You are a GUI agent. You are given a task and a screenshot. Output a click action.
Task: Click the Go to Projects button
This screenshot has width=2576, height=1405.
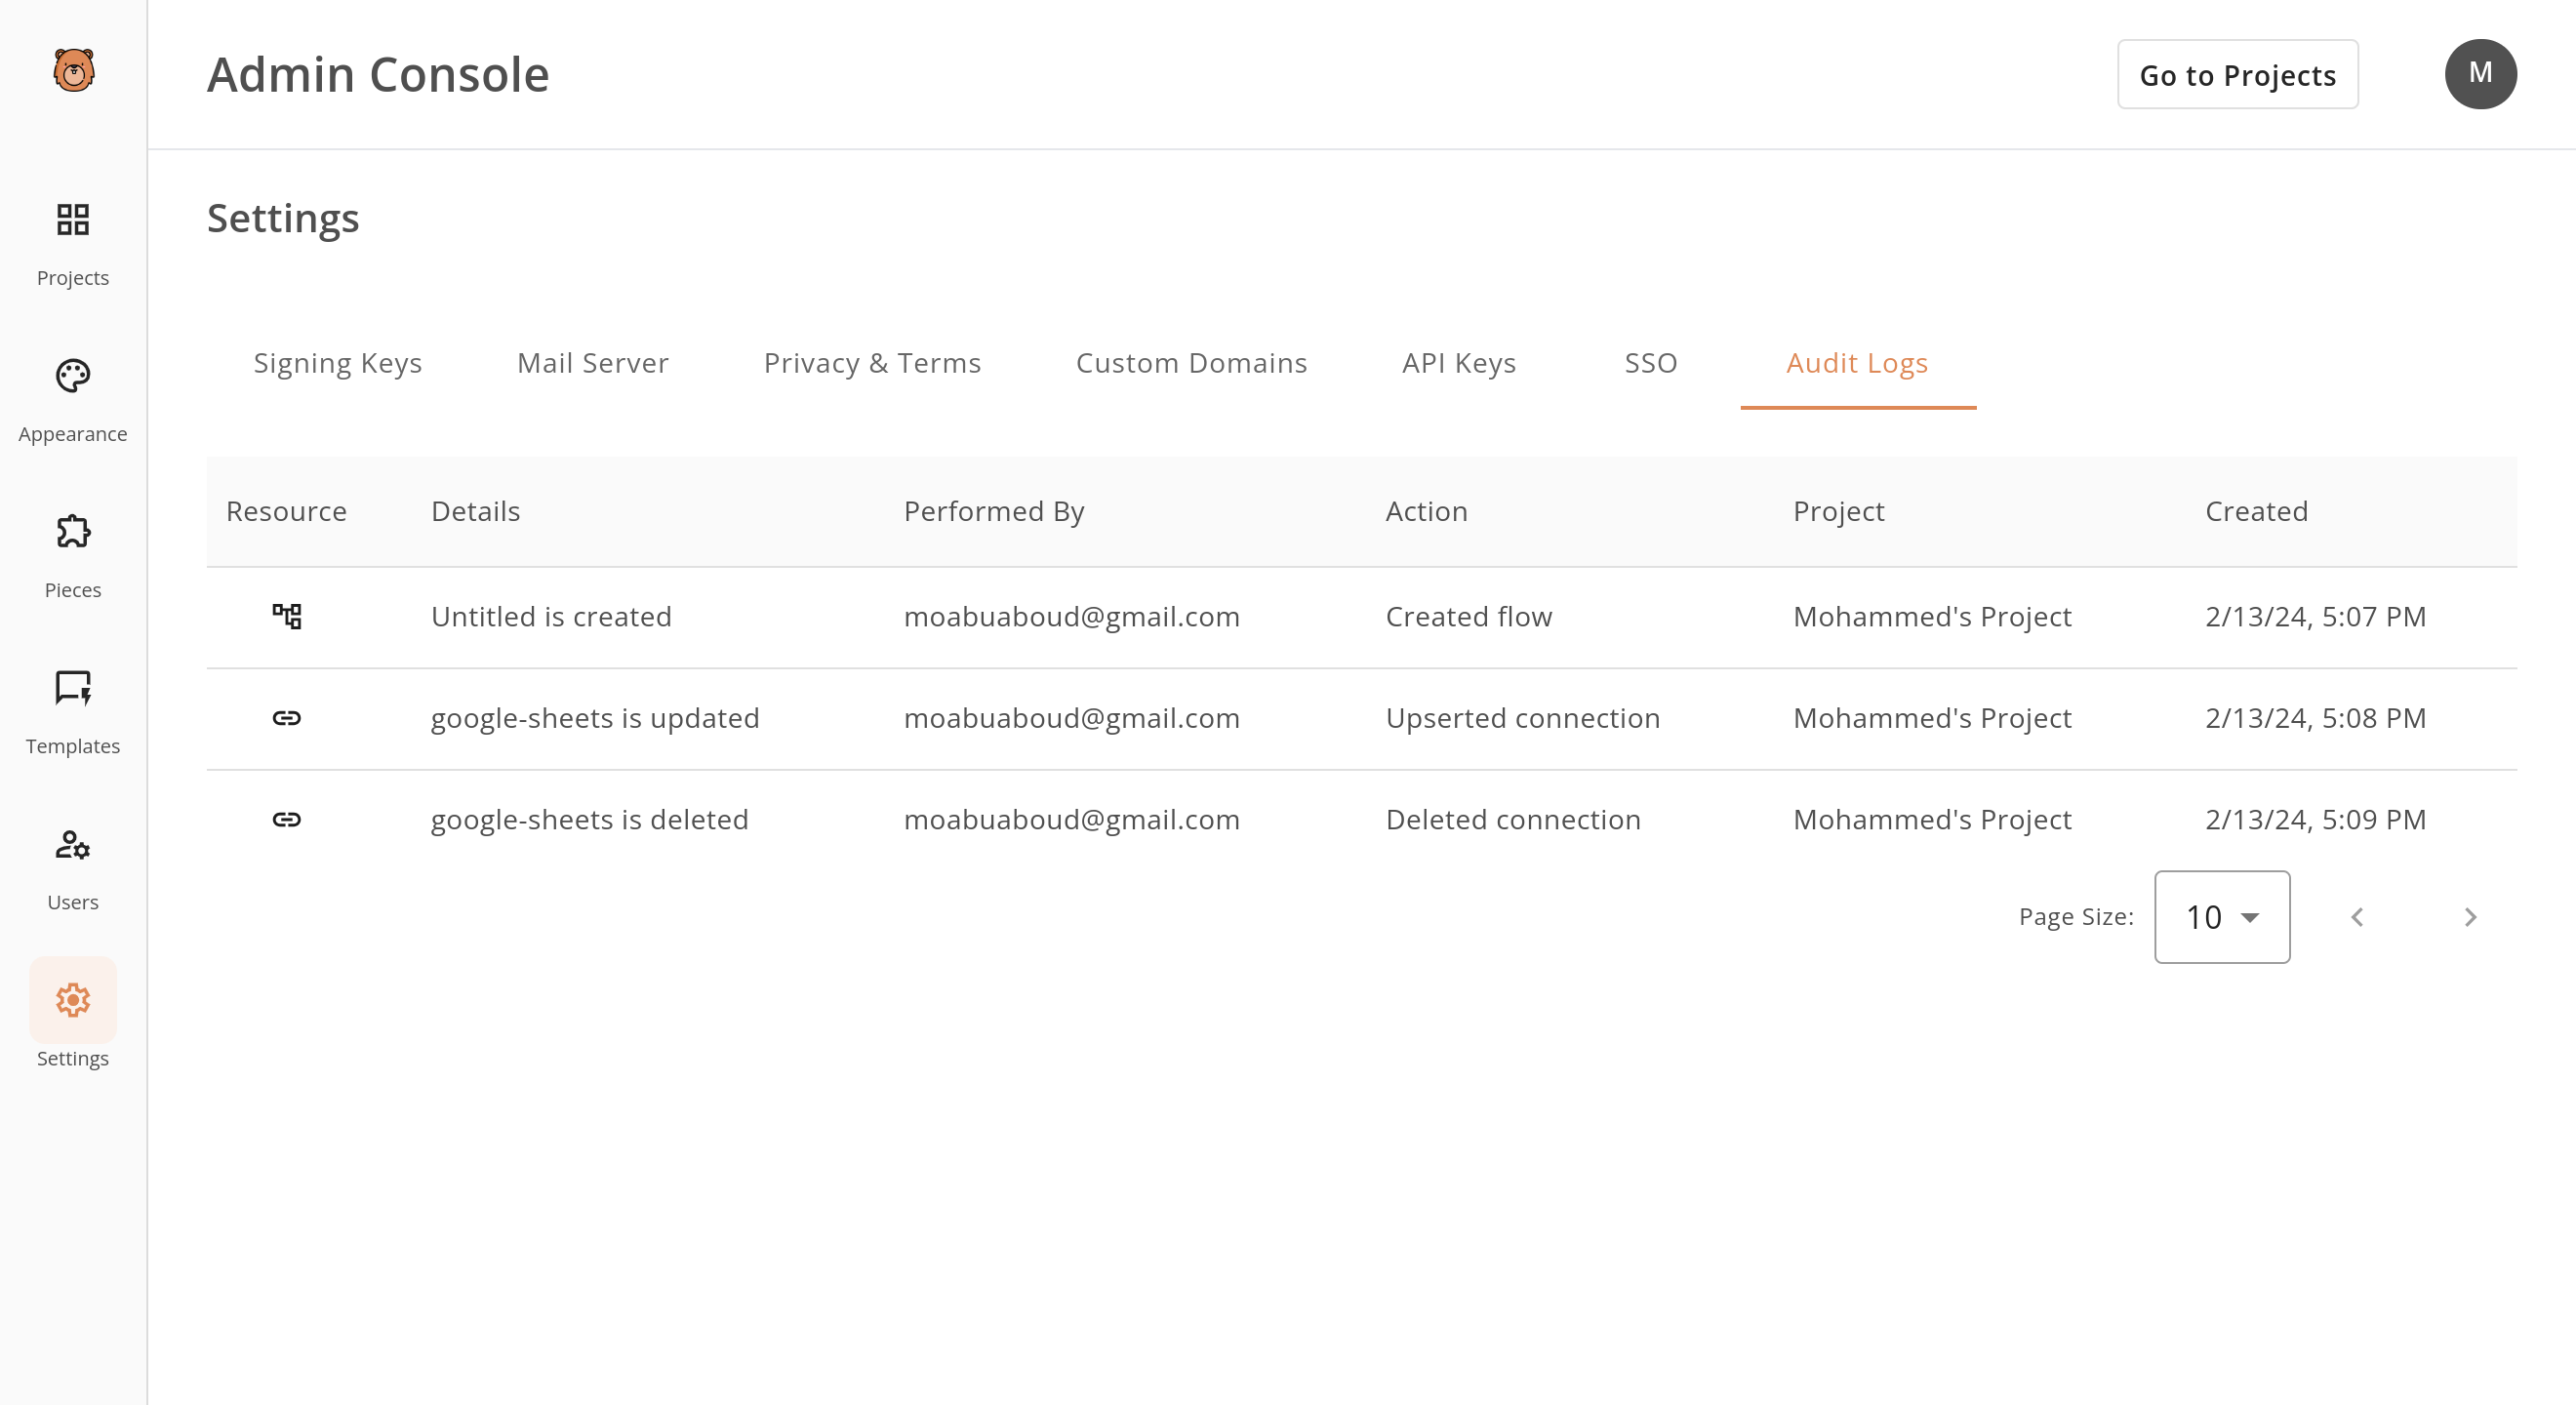click(2237, 74)
